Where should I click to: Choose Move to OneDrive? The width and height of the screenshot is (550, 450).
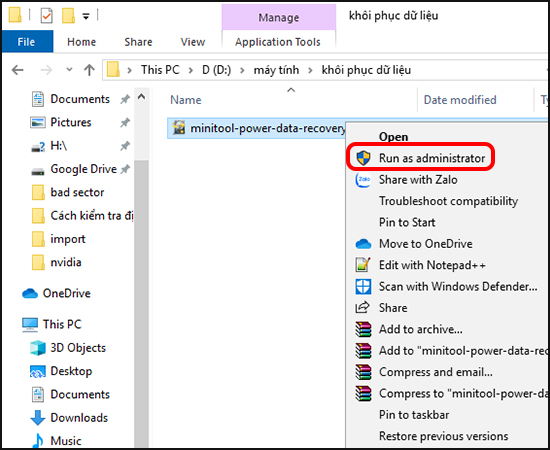[x=425, y=244]
